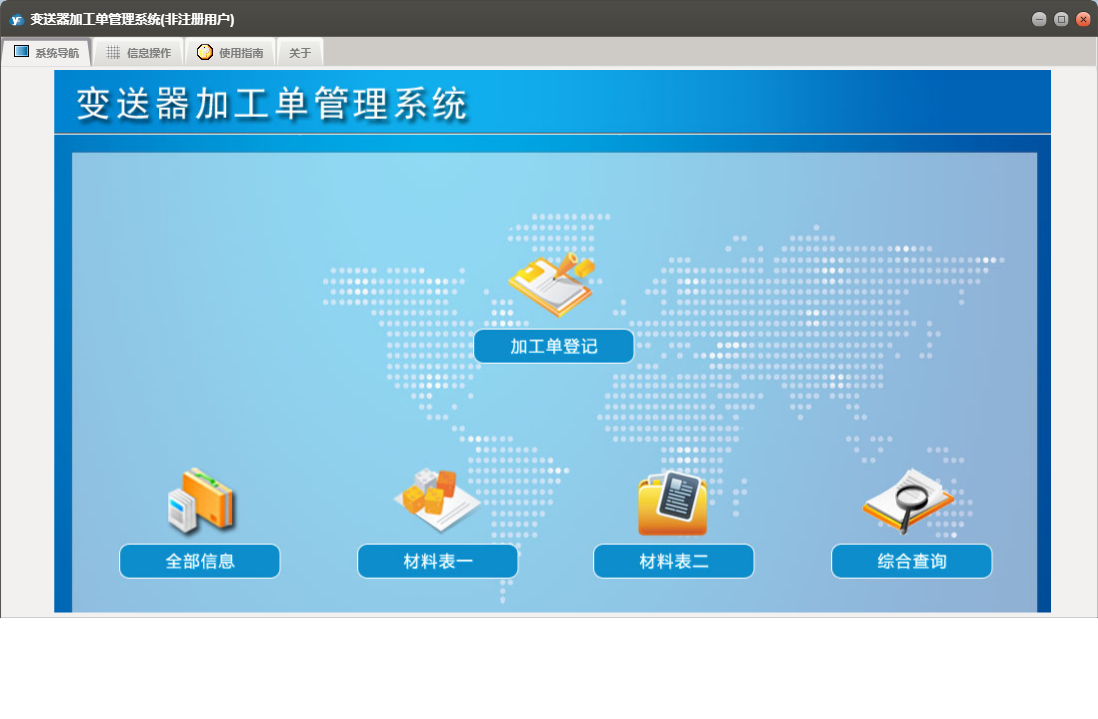Click the magnifying glass query icon
The height and width of the screenshot is (719, 1098).
click(908, 501)
